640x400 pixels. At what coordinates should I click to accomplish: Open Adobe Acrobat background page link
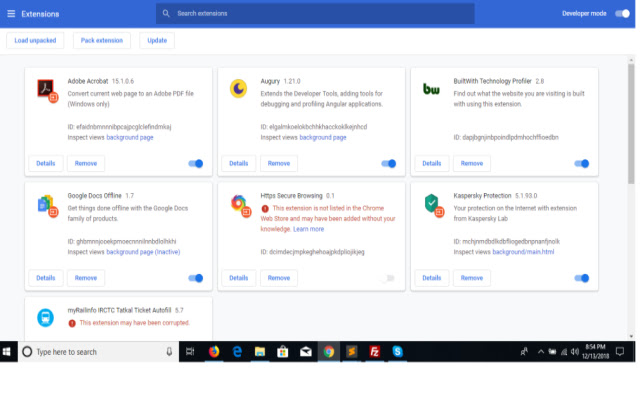tap(130, 138)
